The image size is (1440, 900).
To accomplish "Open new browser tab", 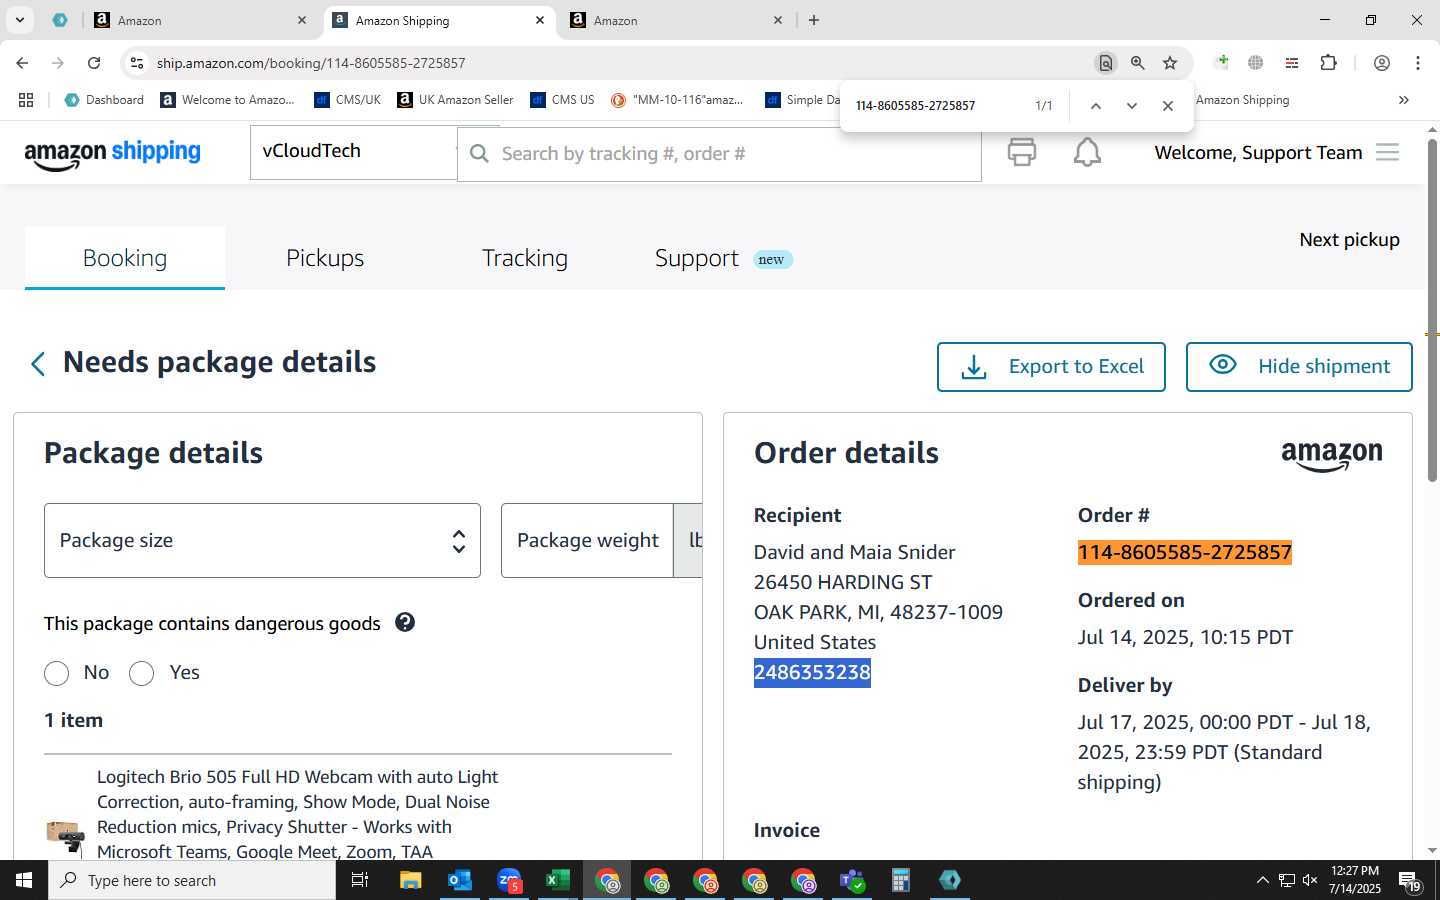I will click(x=814, y=20).
